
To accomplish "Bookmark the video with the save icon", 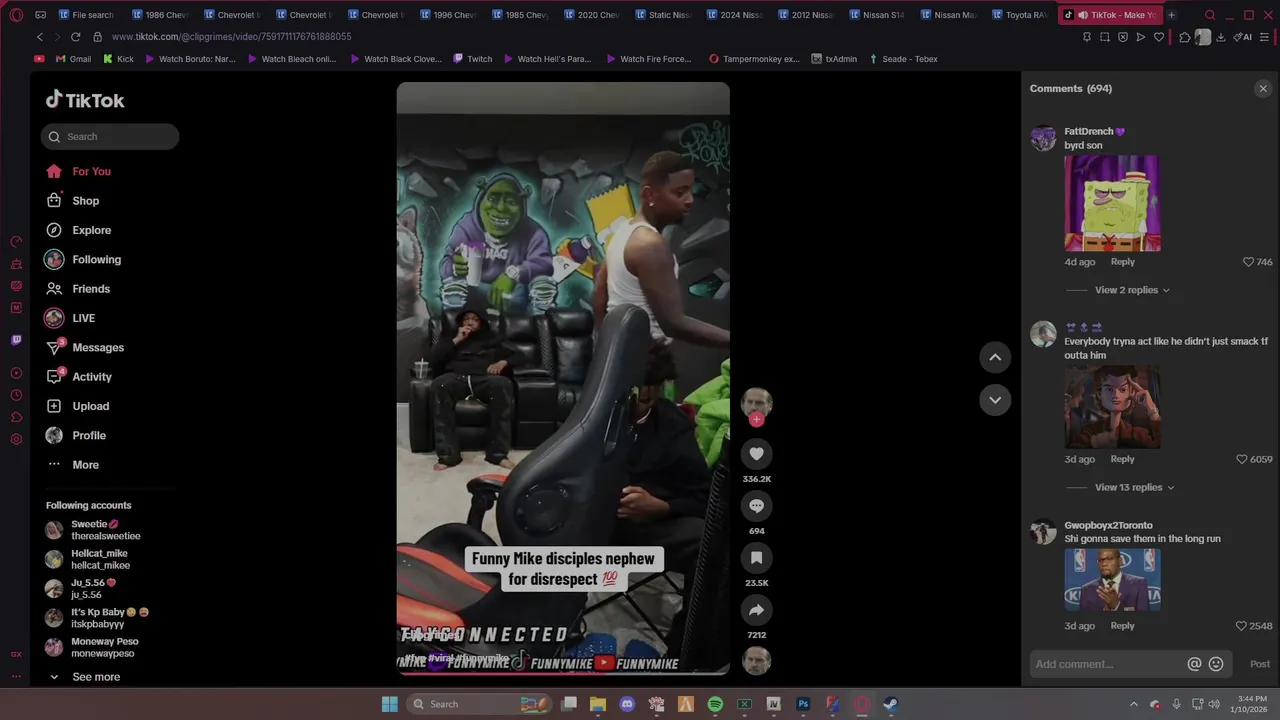I will (756, 558).
